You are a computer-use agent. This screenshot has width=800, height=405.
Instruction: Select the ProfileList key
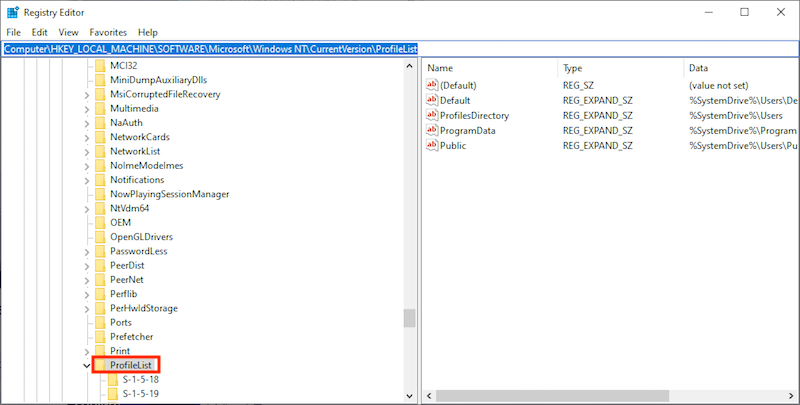tap(131, 365)
